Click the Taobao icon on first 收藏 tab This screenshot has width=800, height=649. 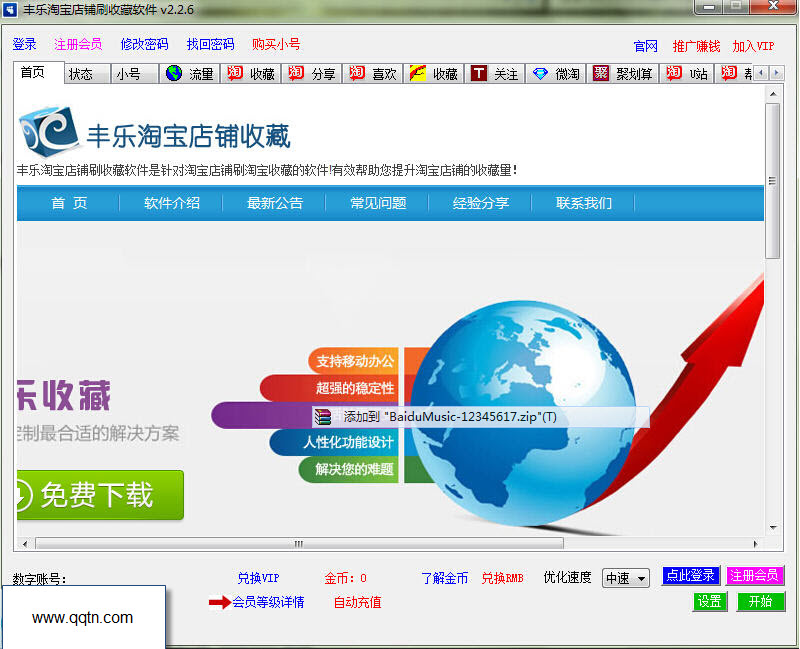point(235,73)
